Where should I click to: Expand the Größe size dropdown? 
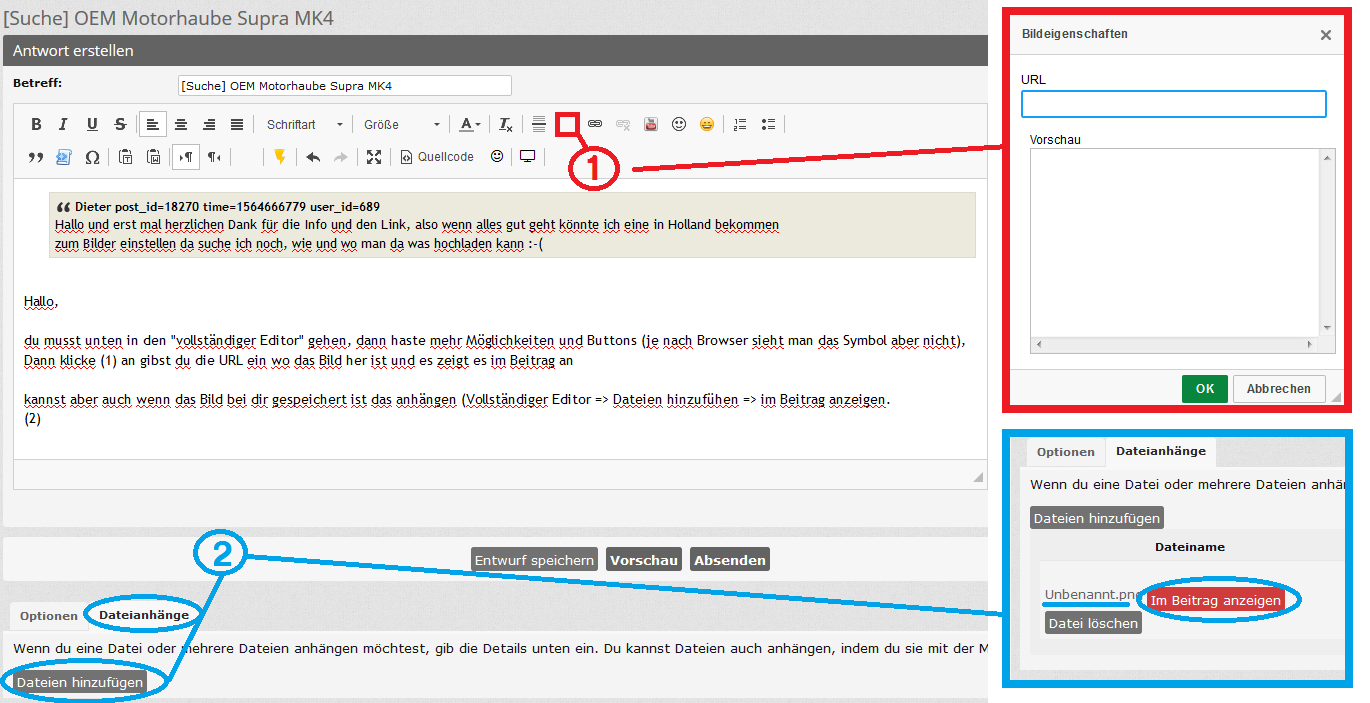tap(401, 125)
